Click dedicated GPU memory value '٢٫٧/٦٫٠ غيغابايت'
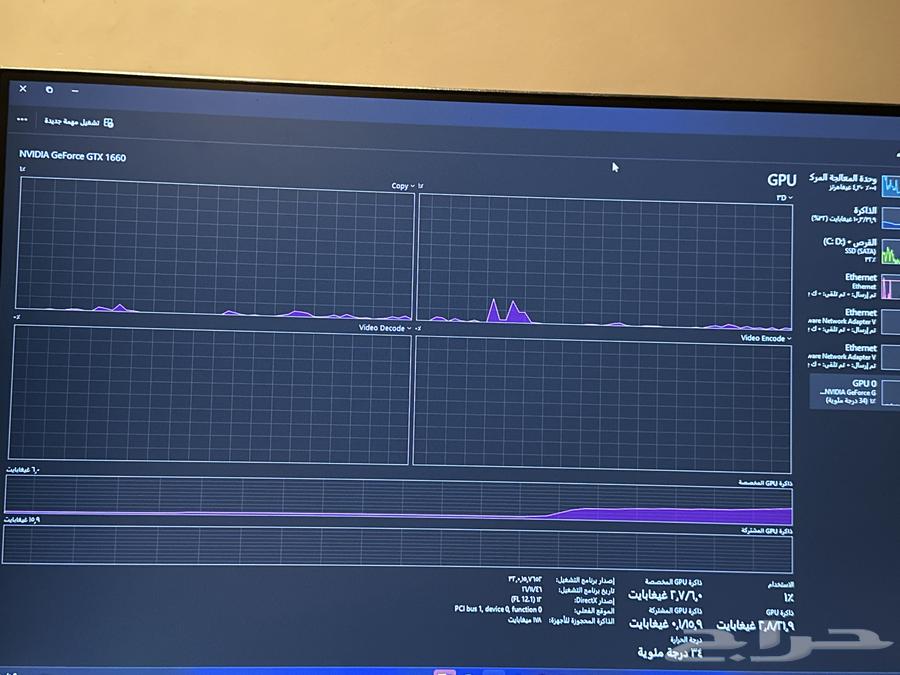Screen dimensions: 900x675 click(665, 595)
